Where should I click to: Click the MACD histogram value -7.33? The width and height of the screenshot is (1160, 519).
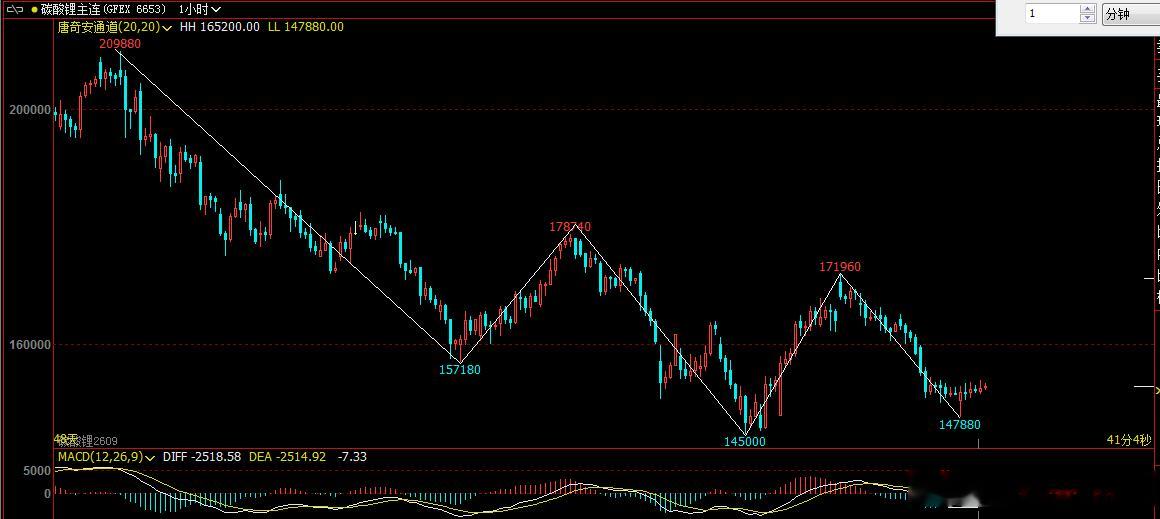(x=351, y=457)
